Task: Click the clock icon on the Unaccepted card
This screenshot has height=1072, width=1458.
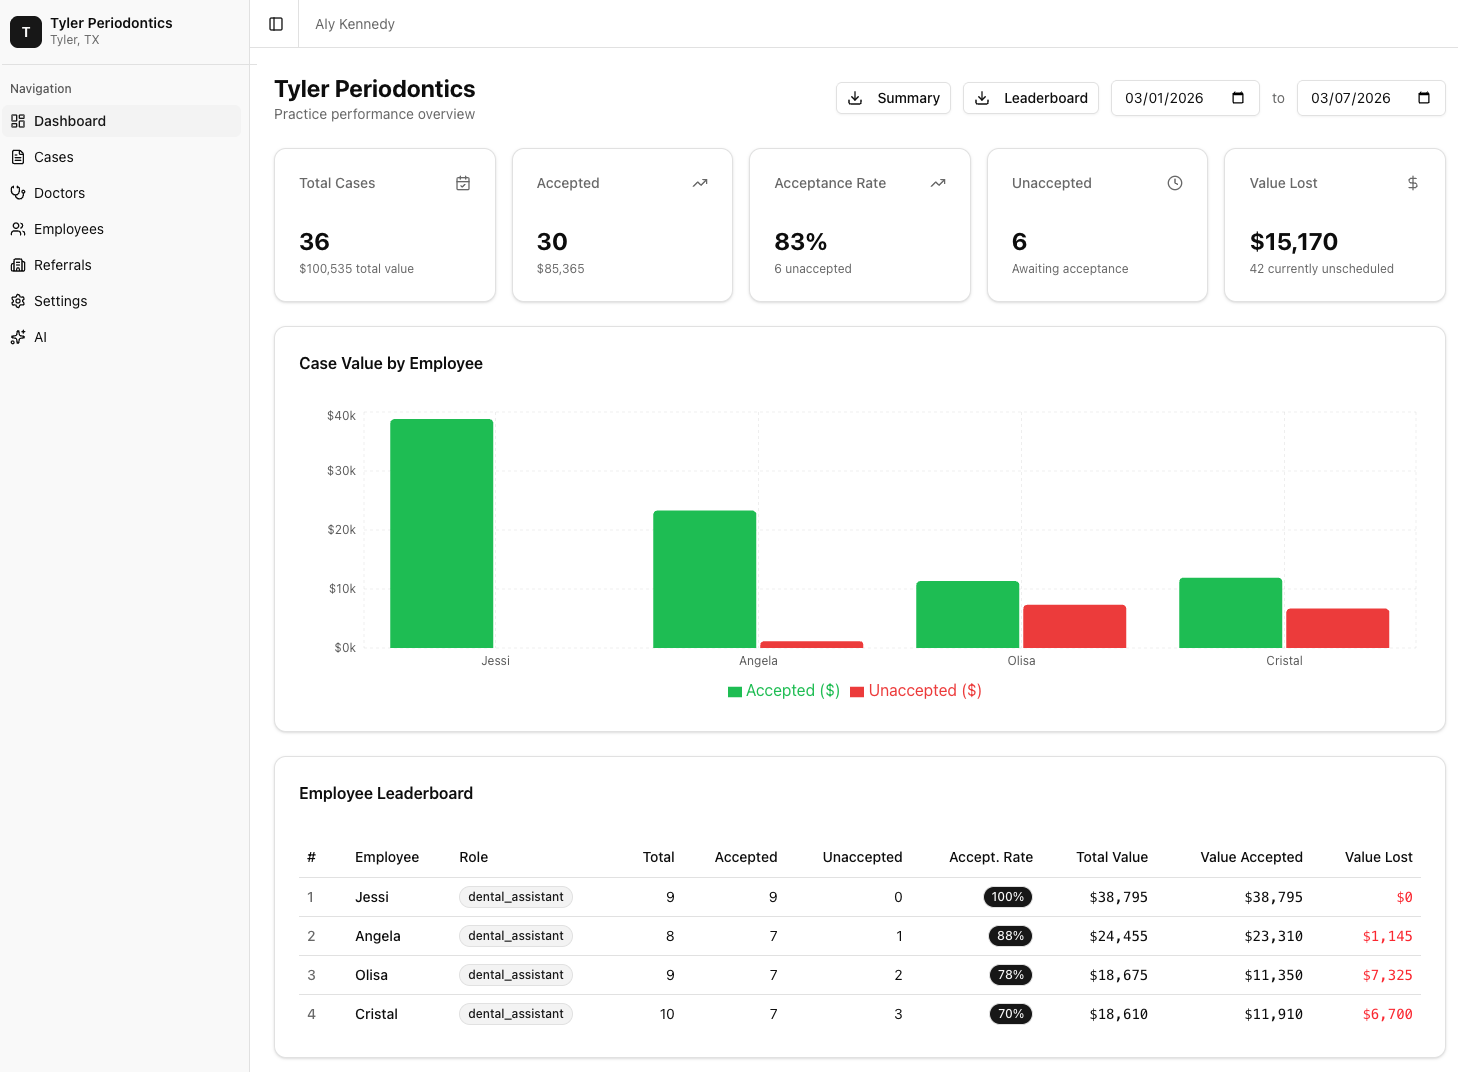Action: (1175, 183)
